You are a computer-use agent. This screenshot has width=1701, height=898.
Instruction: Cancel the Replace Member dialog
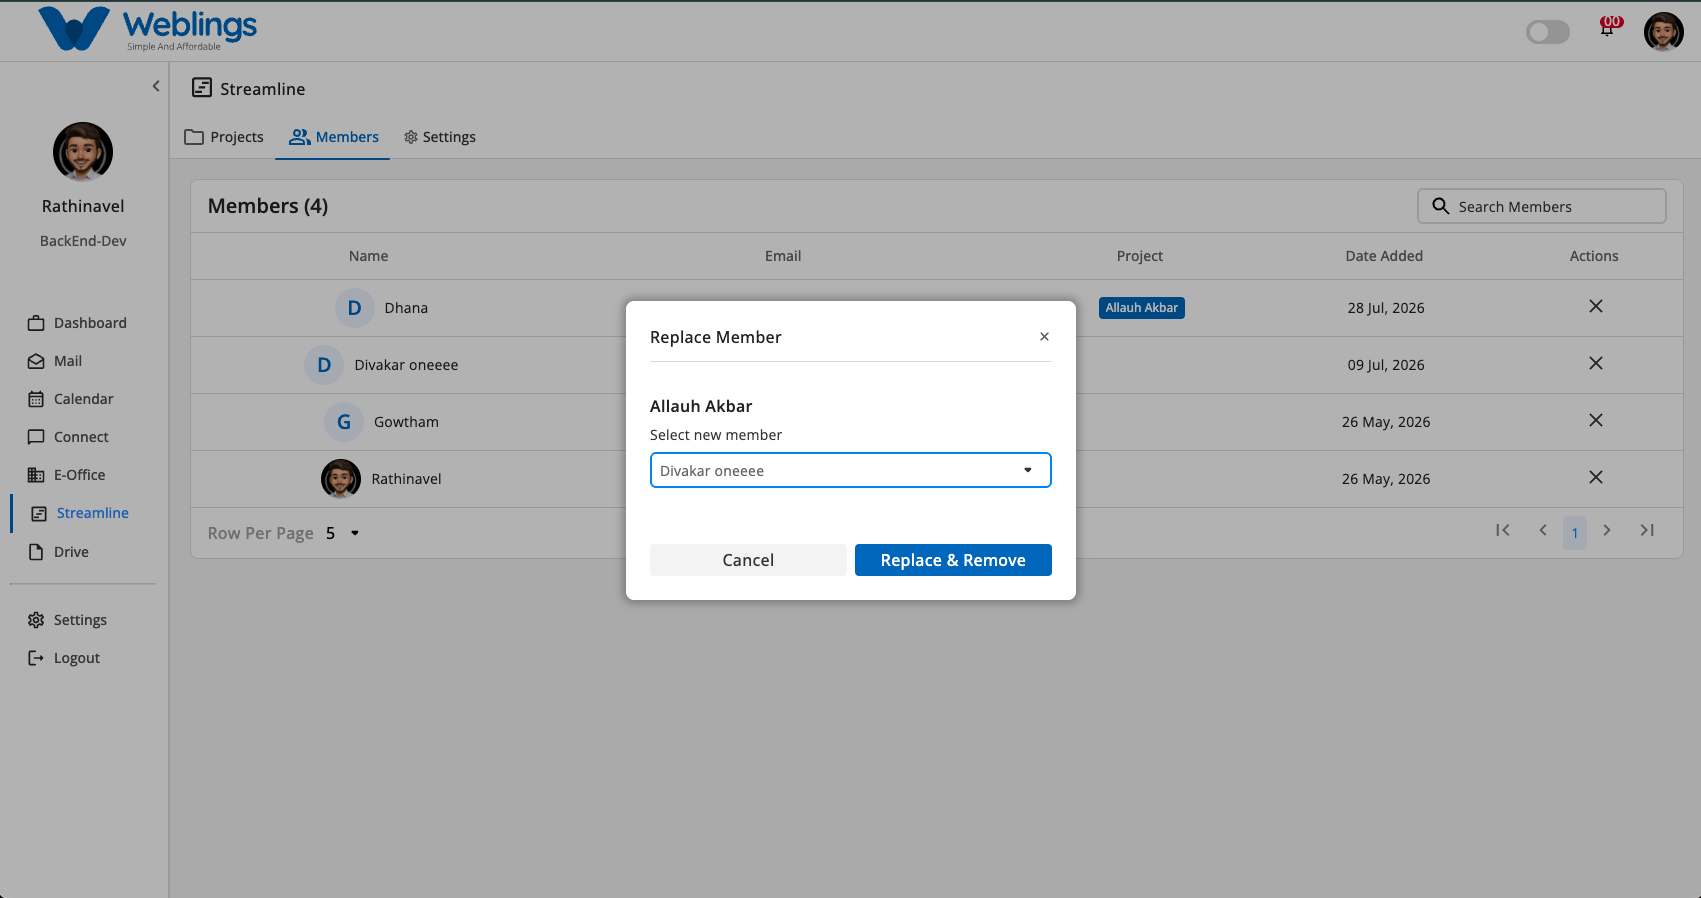(748, 560)
